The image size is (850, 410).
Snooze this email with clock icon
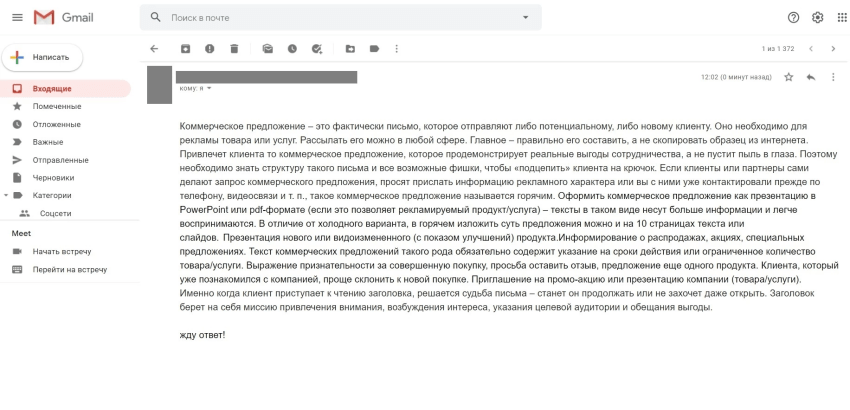292,49
